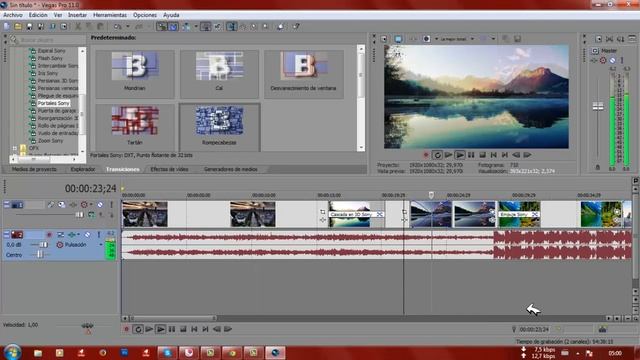Click the video track 1 bypass motion blur icon
Image resolution: width=640 pixels, height=360 pixels.
51,204
